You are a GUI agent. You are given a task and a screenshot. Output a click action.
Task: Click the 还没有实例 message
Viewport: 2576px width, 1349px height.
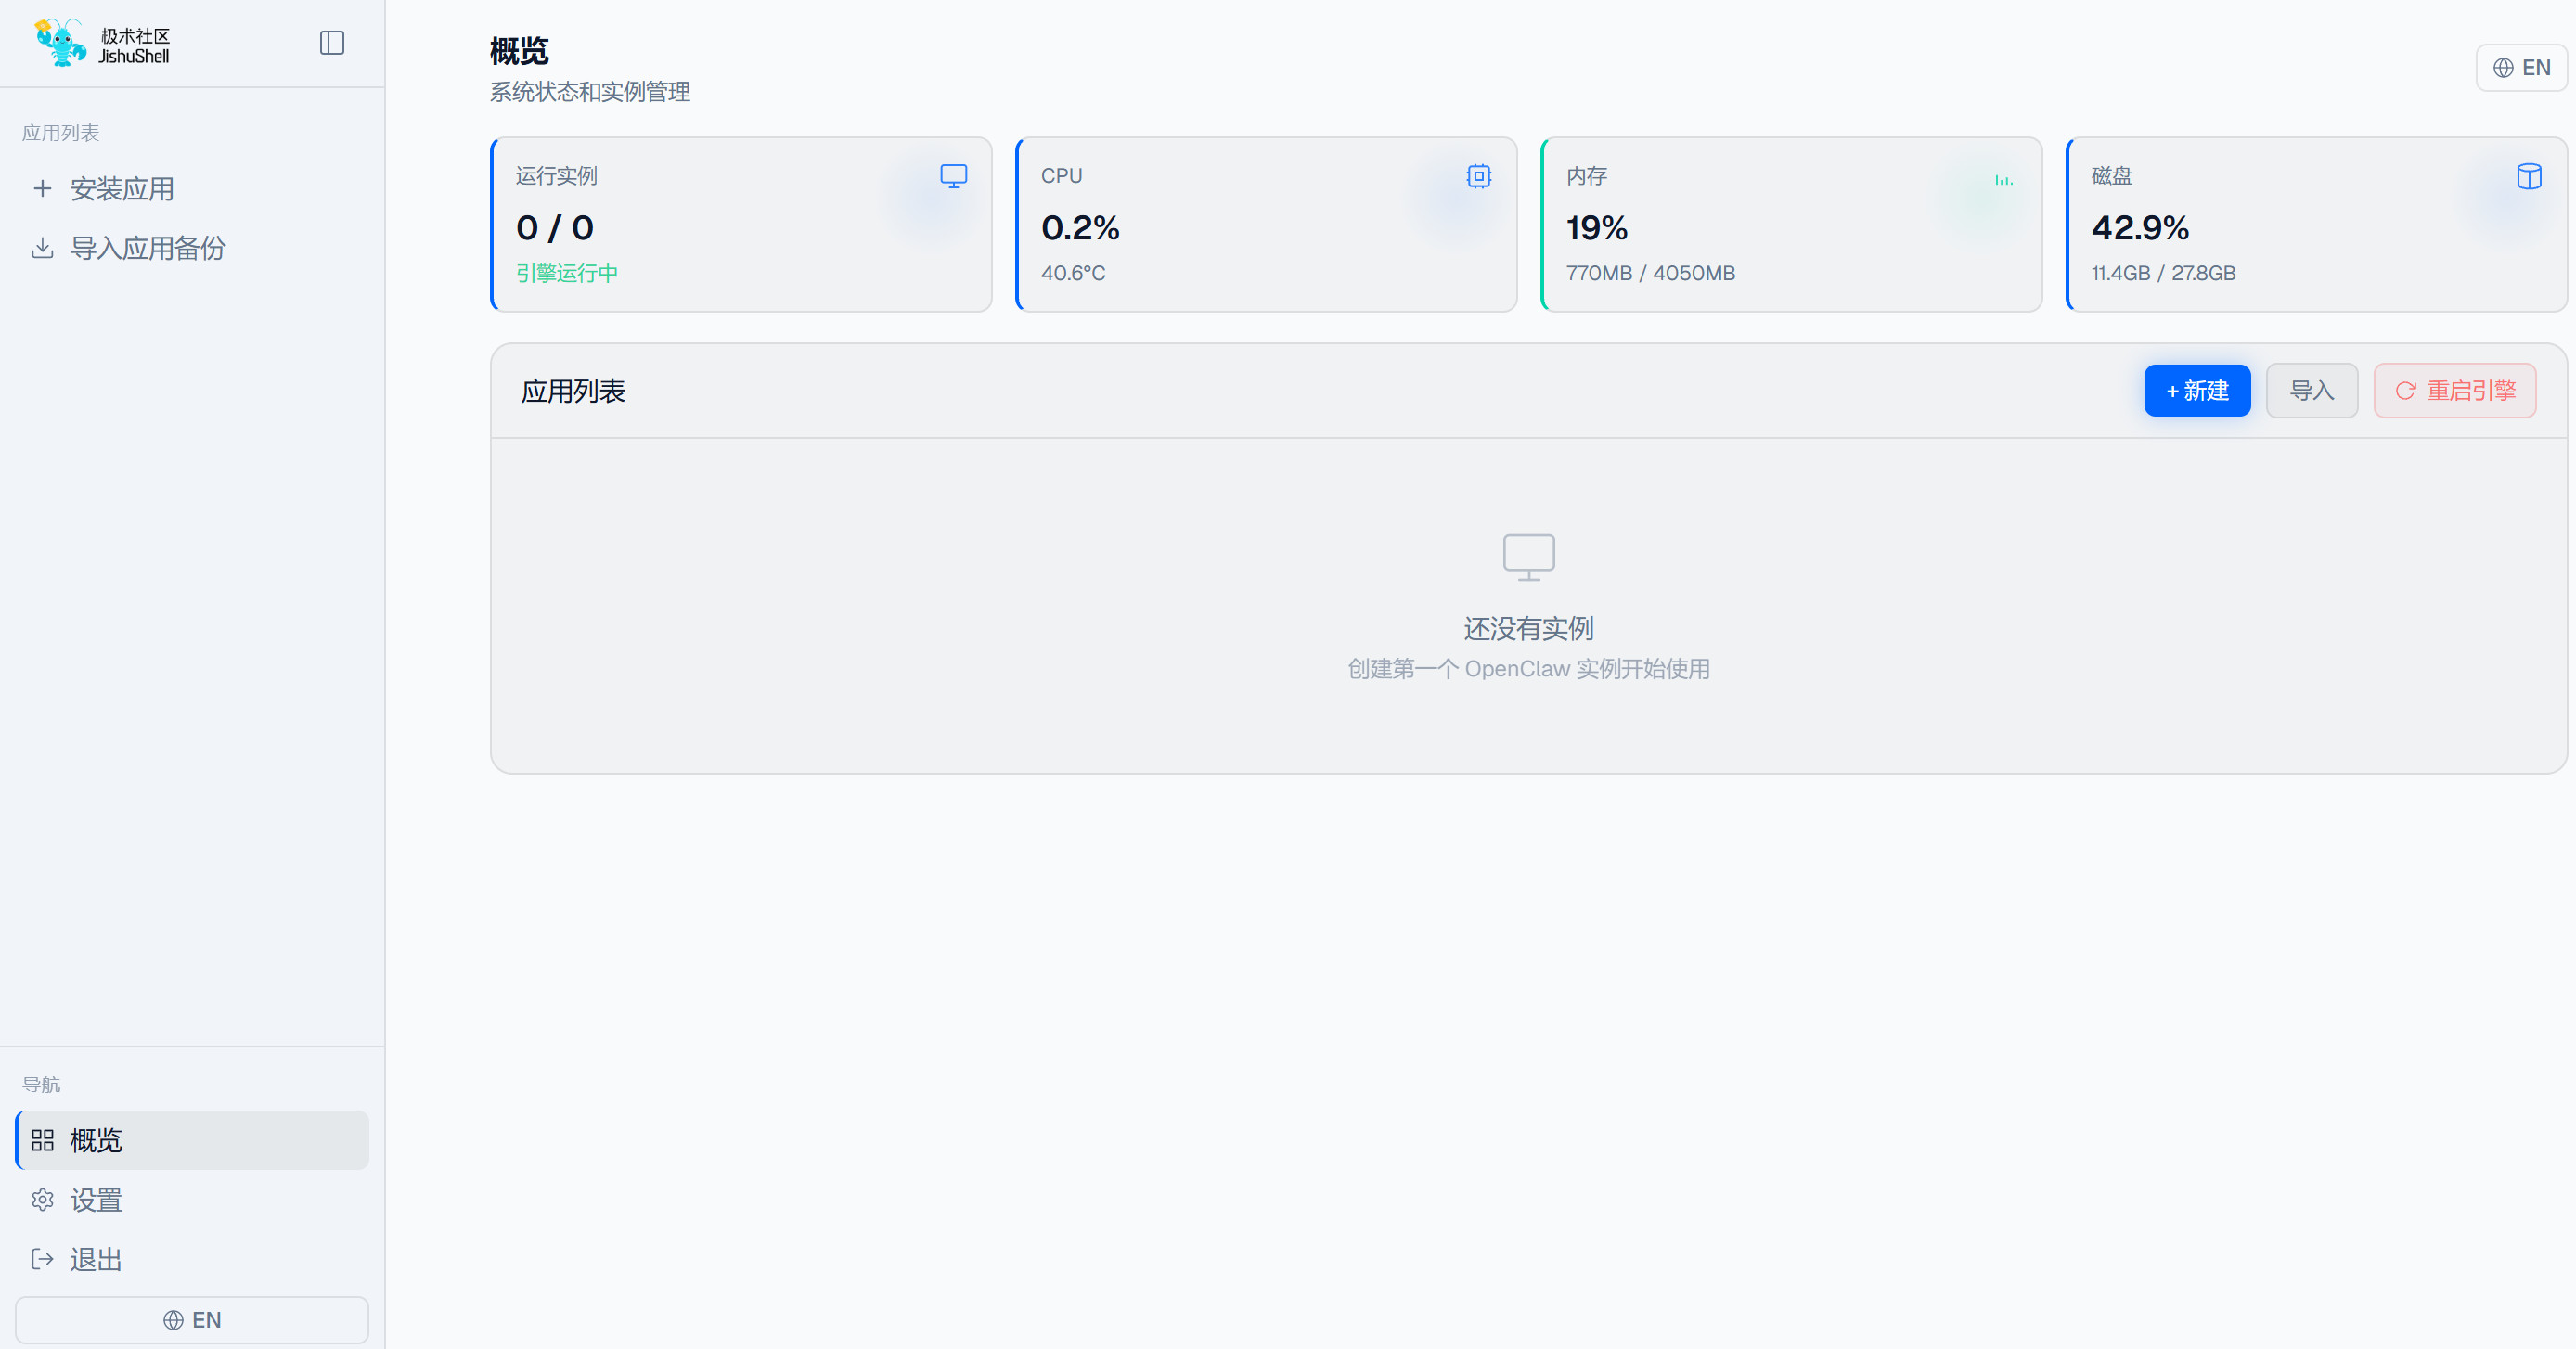(1529, 629)
